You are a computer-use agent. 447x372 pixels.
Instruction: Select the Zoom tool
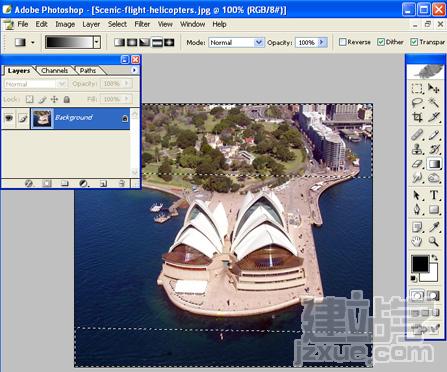point(434,241)
